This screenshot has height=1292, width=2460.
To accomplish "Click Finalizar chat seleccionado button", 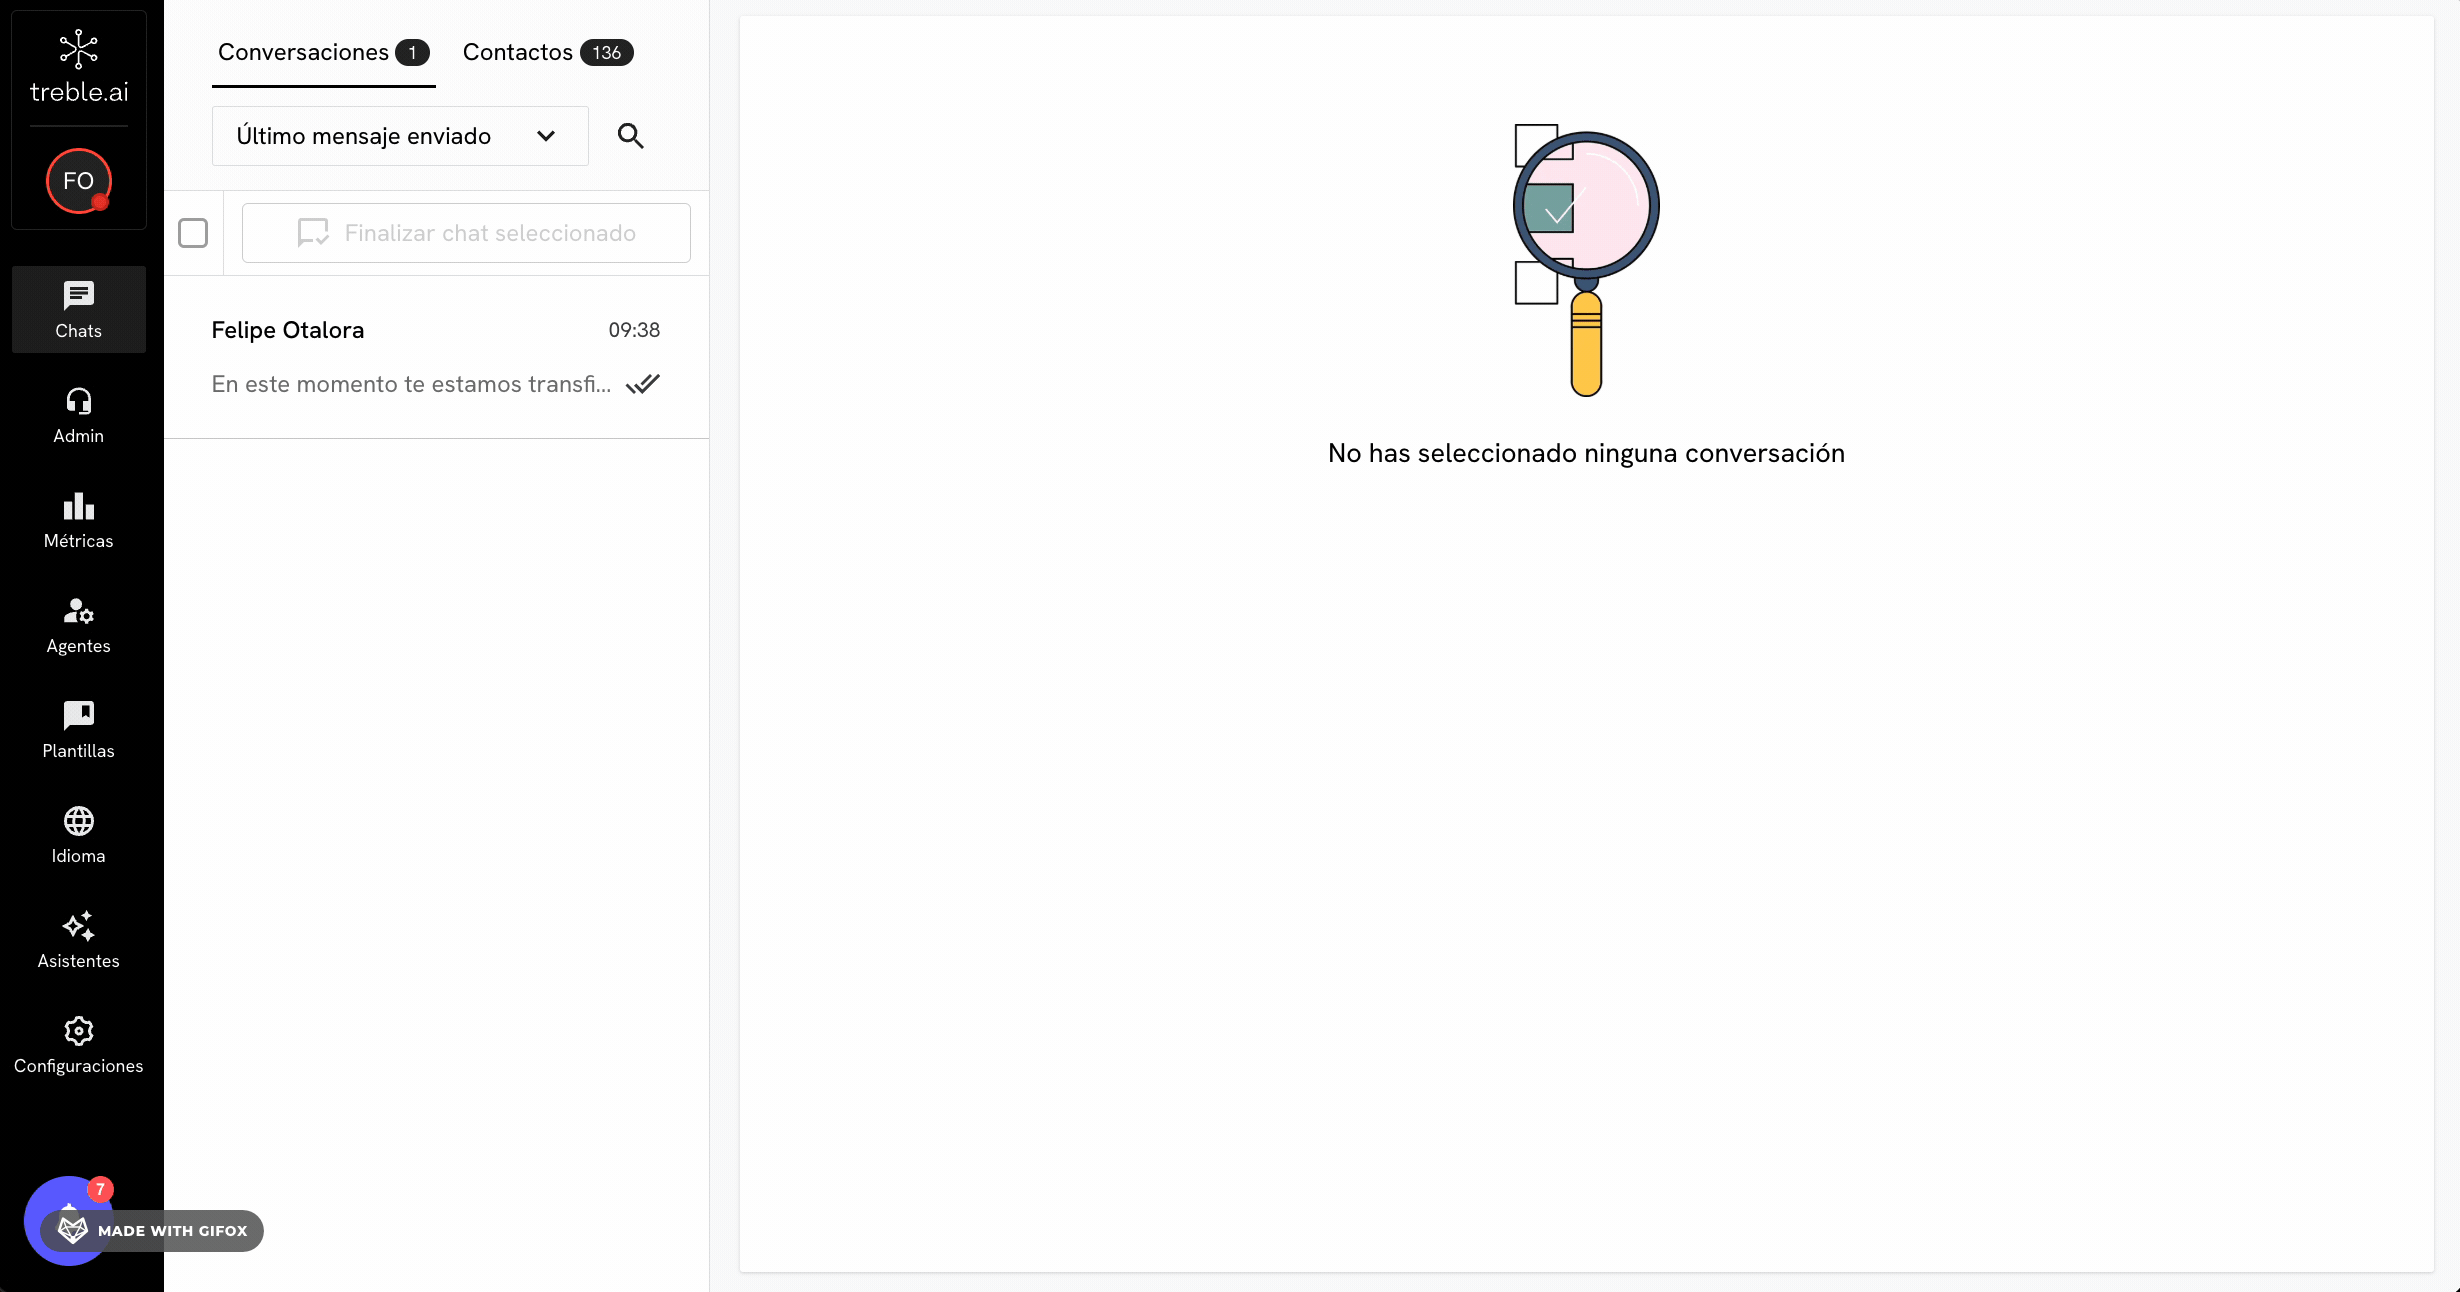I will 466,233.
